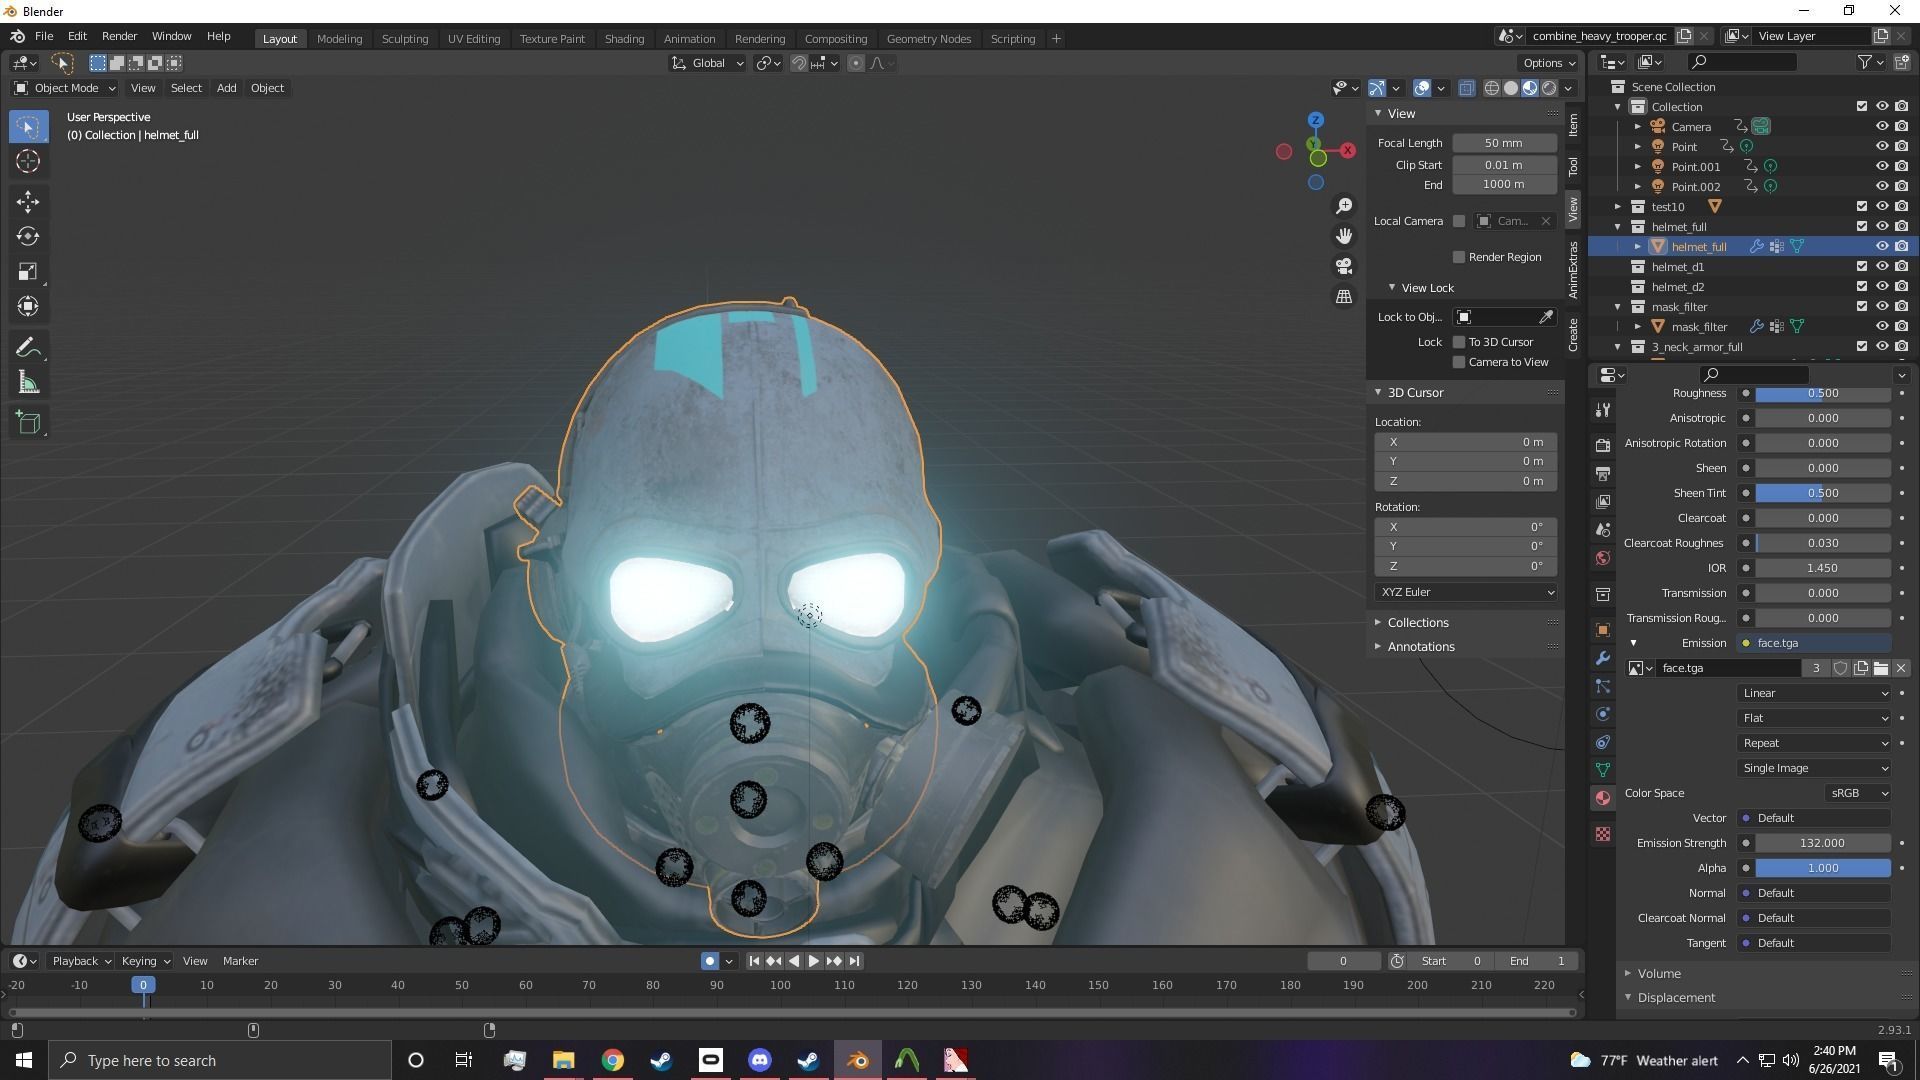Switch to Texture Properties checker tab

pos(1602,833)
